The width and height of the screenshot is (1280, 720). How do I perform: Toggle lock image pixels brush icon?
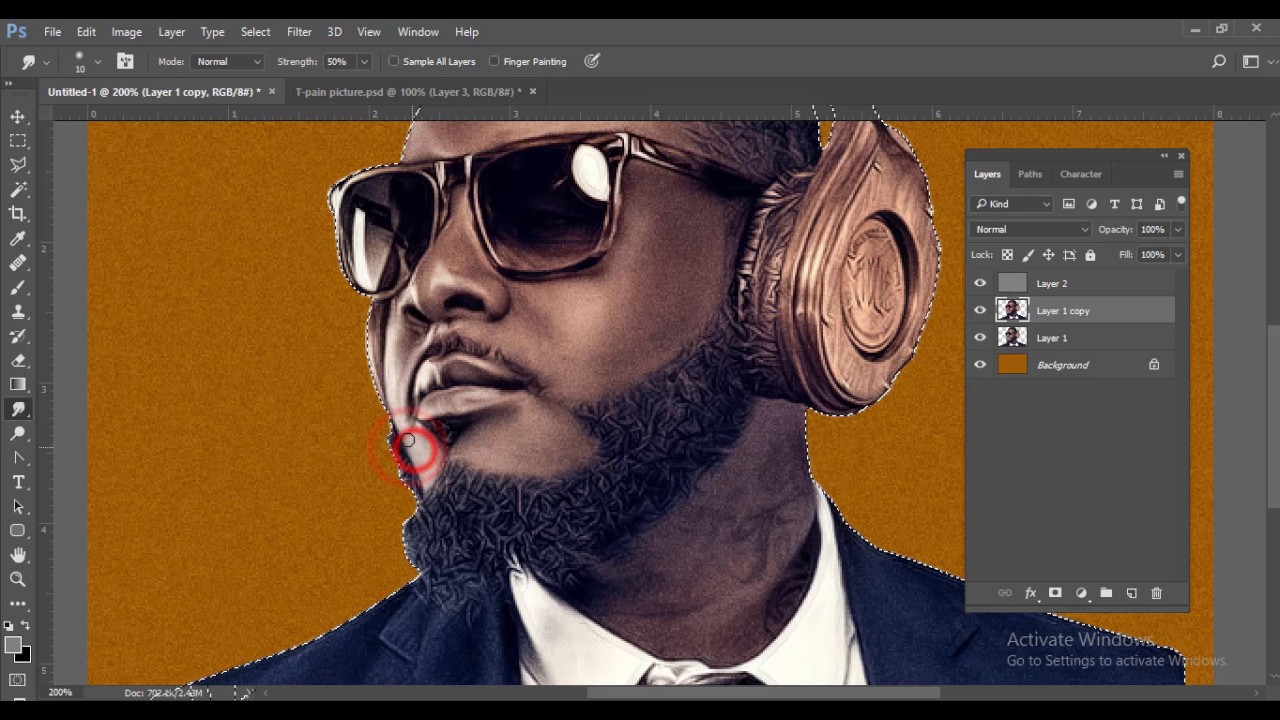(1028, 255)
